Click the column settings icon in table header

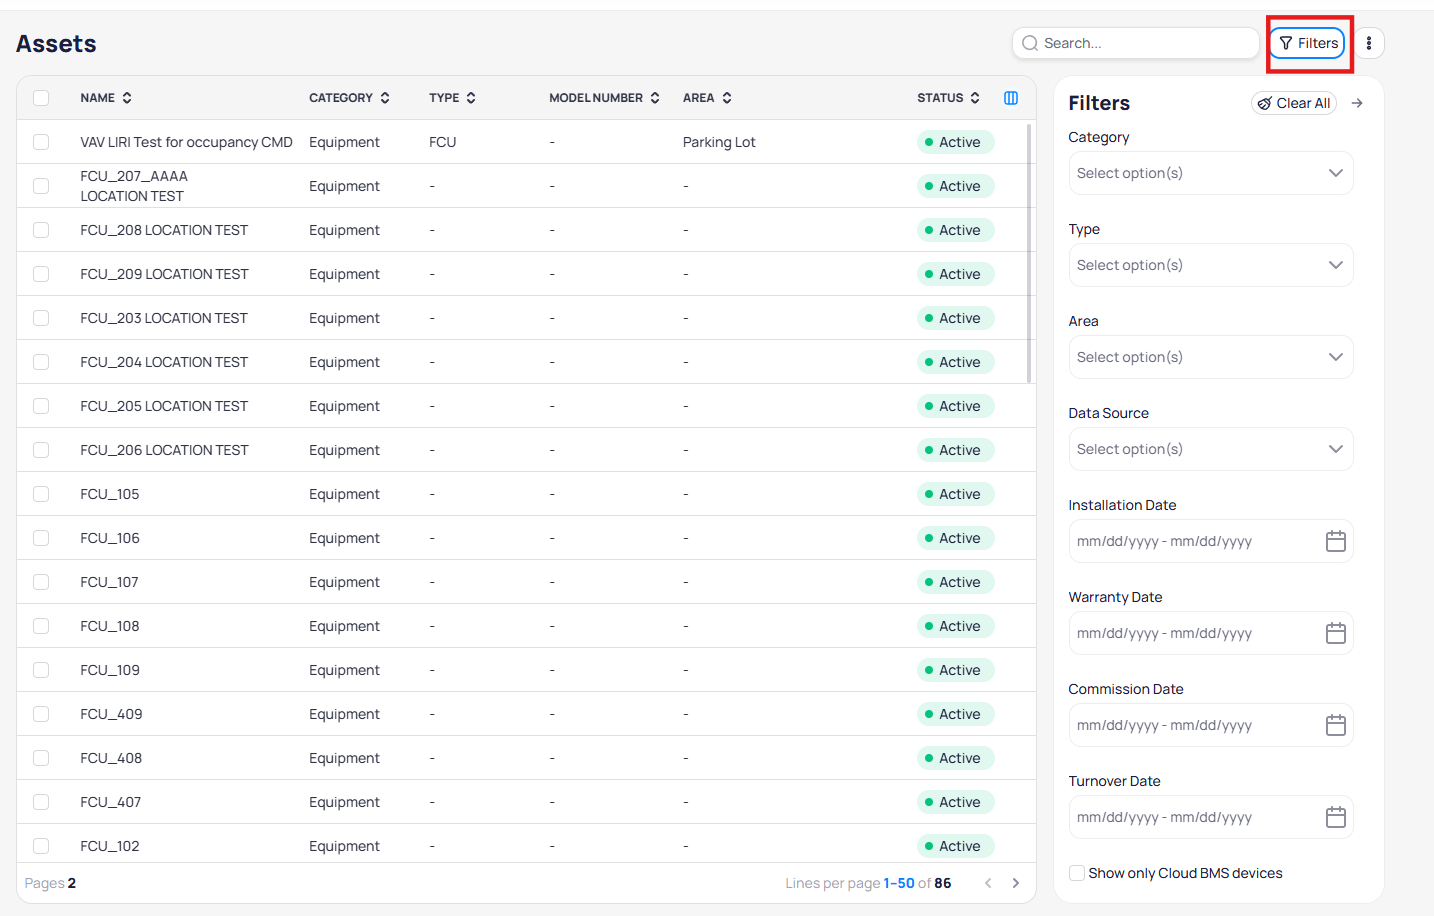click(x=1011, y=98)
